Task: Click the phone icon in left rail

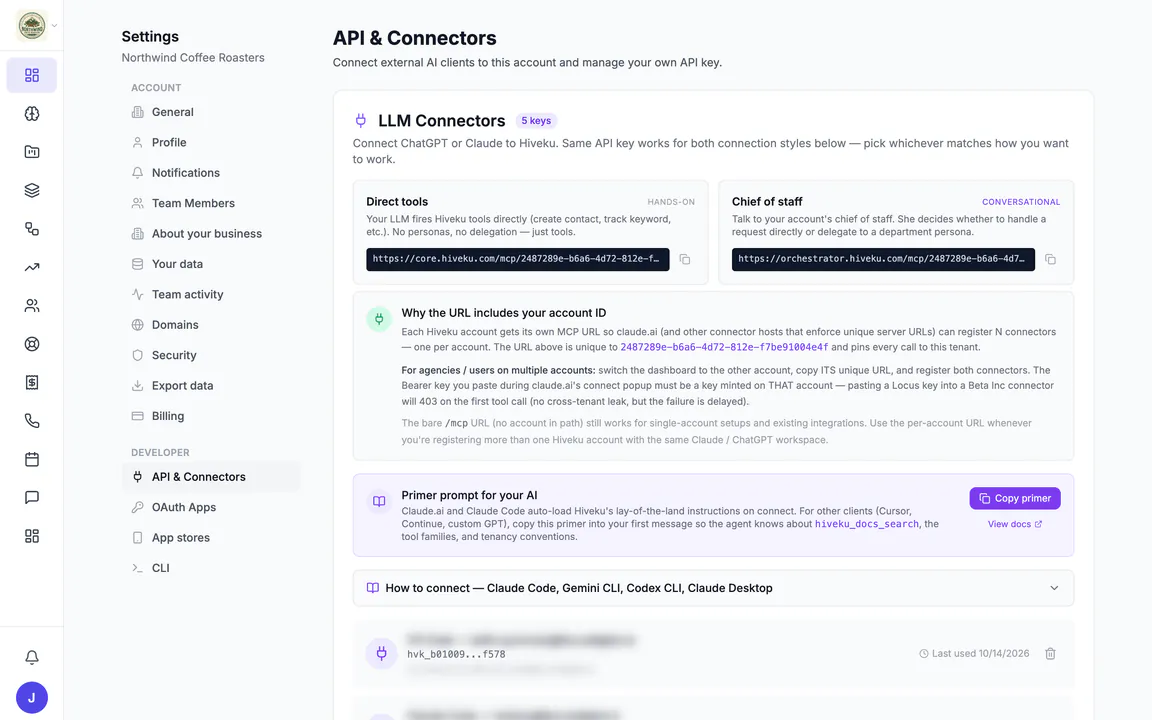Action: click(x=32, y=421)
